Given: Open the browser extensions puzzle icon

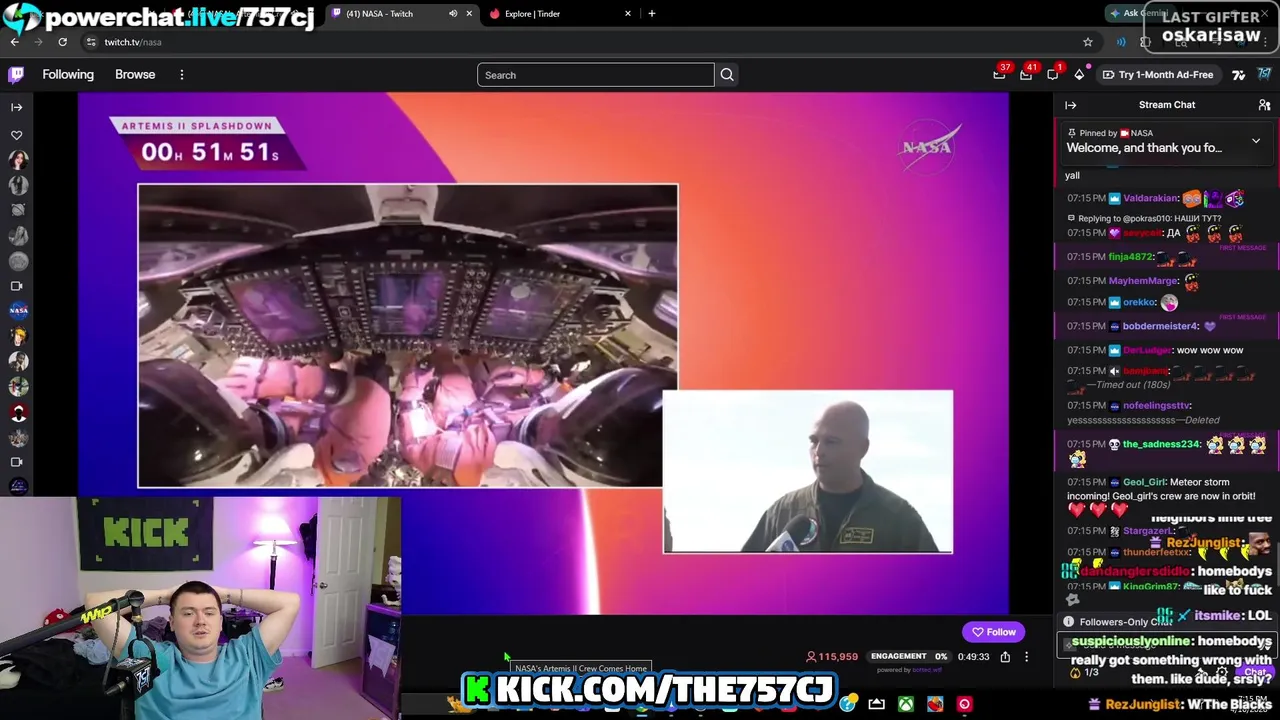Looking at the screenshot, I should pos(1146,42).
